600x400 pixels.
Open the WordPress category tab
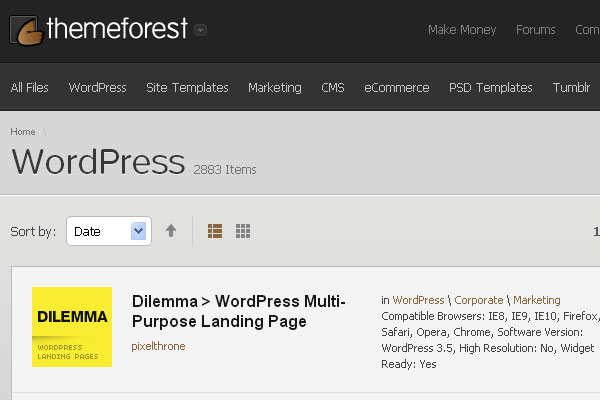pos(98,88)
